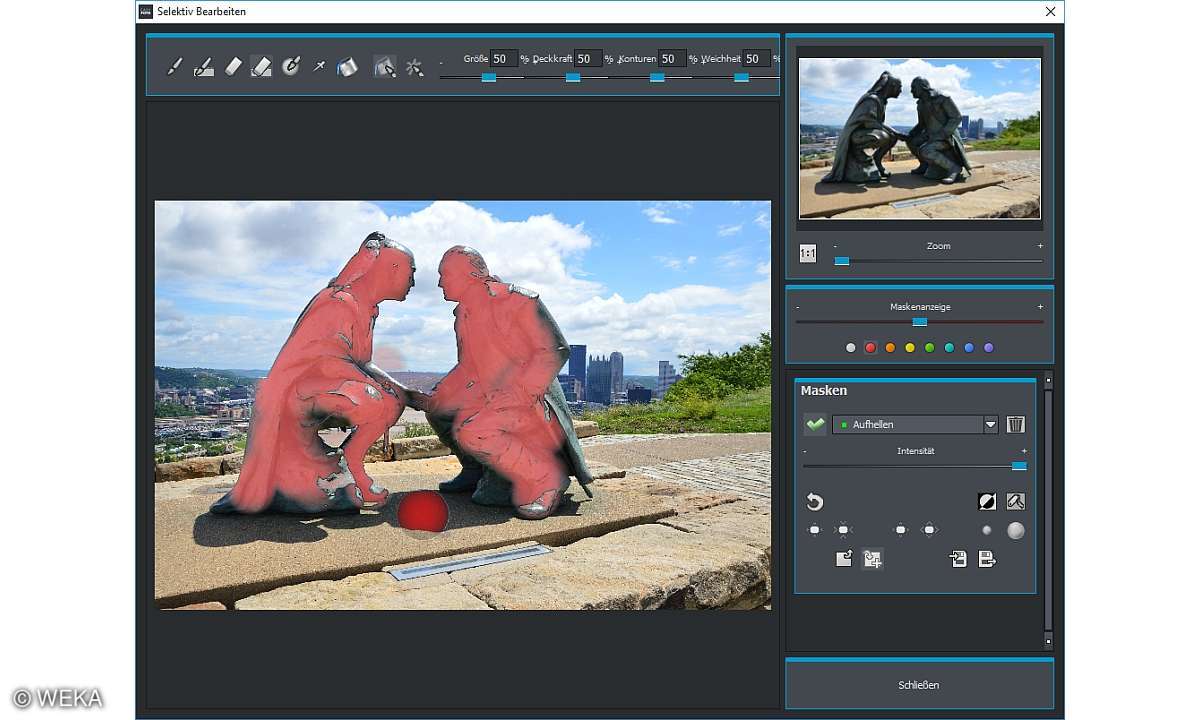Click the Maskenanzeige slider handle
Viewport: 1200px width, 720px height.
point(920,322)
